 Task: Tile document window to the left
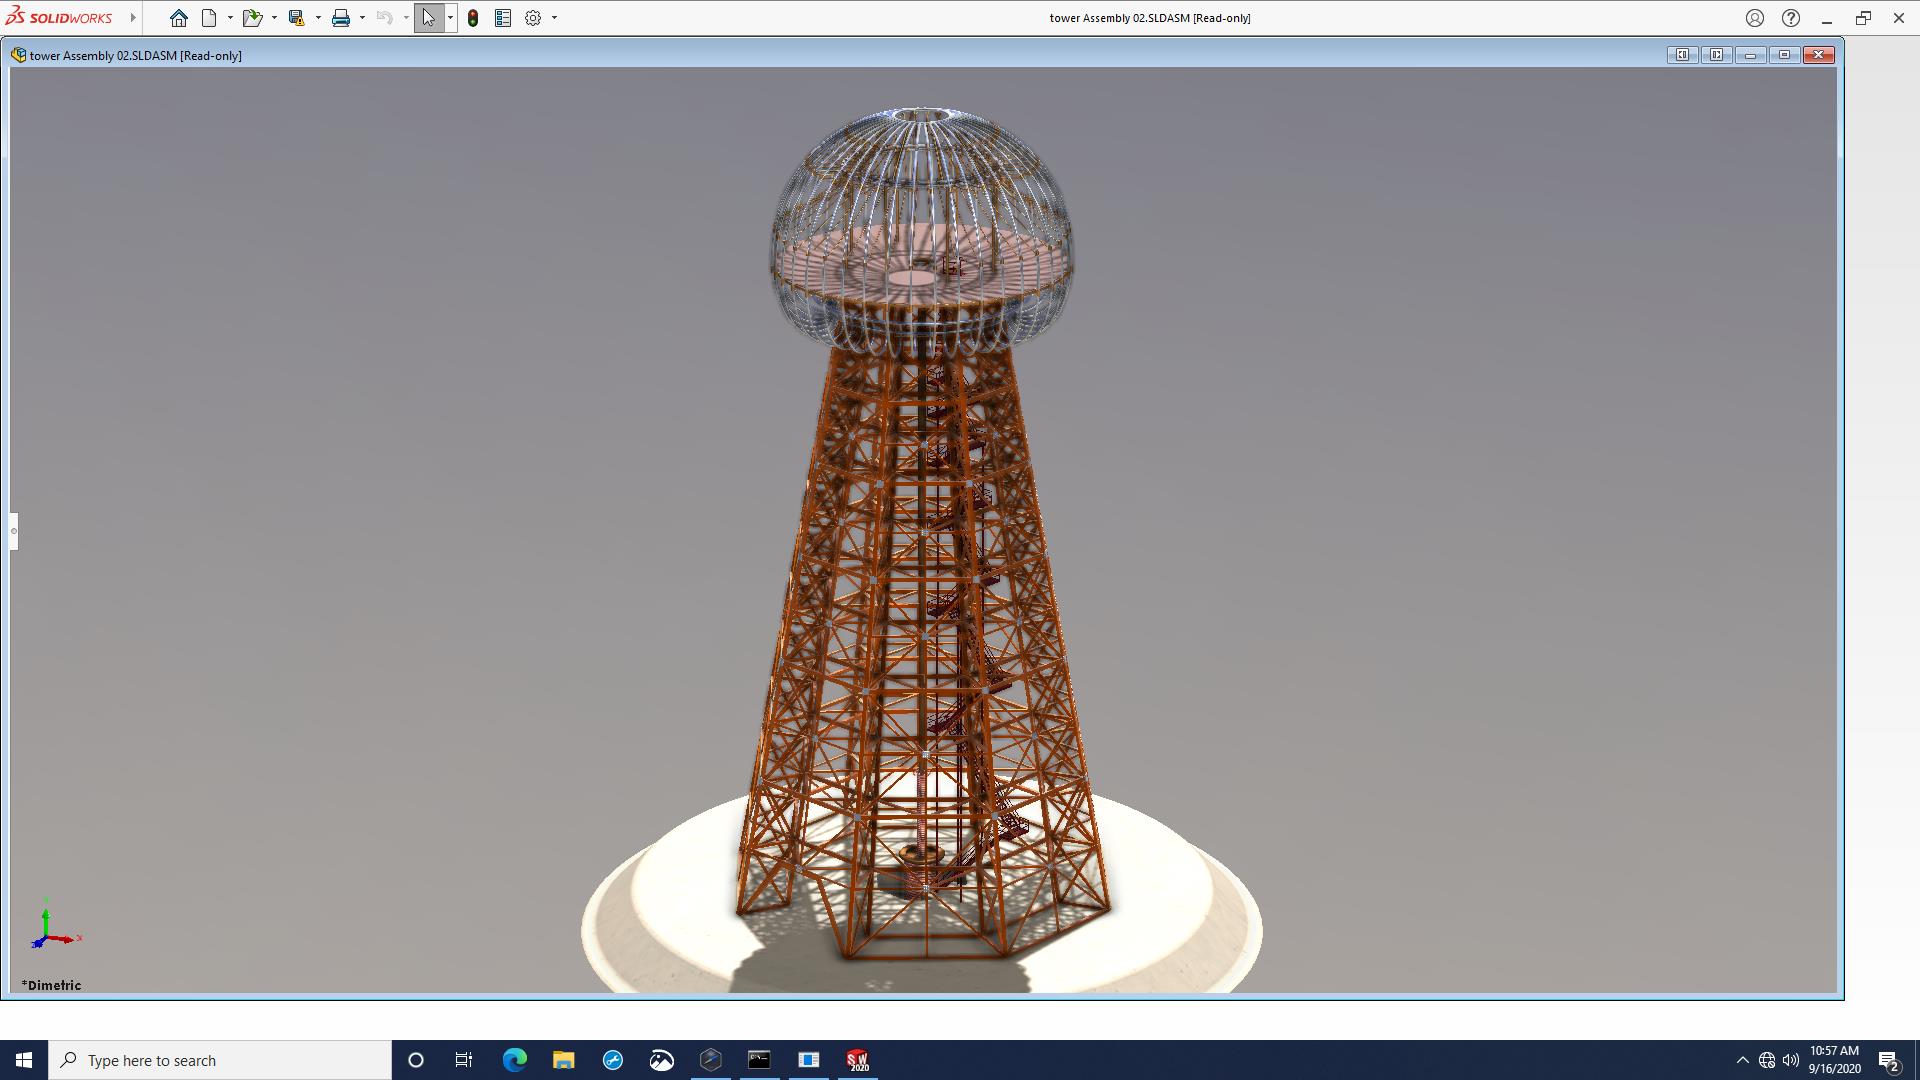click(x=1682, y=55)
